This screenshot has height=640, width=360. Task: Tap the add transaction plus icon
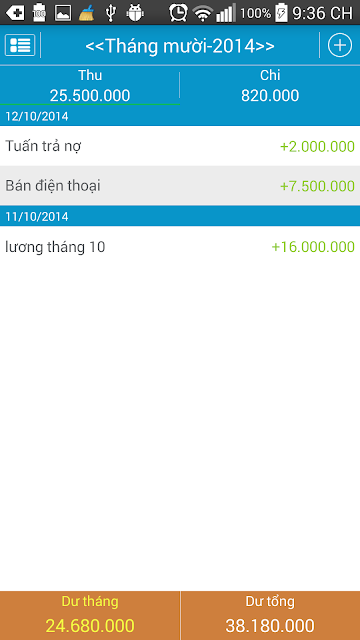(340, 45)
